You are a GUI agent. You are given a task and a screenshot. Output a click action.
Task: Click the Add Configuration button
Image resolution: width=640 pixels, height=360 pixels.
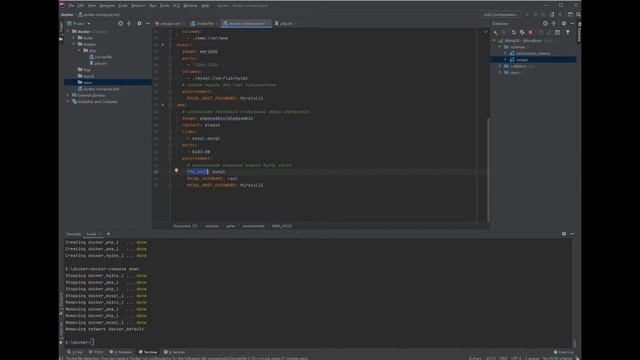pyautogui.click(x=500, y=14)
